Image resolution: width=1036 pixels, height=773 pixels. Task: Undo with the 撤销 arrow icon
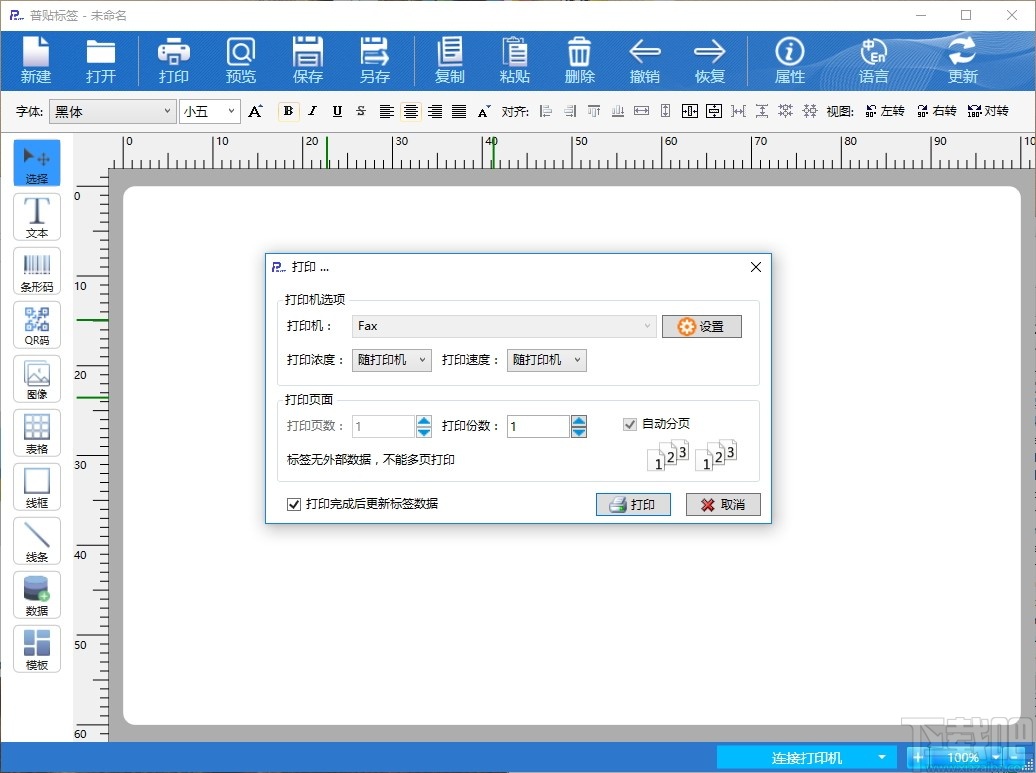click(x=645, y=60)
